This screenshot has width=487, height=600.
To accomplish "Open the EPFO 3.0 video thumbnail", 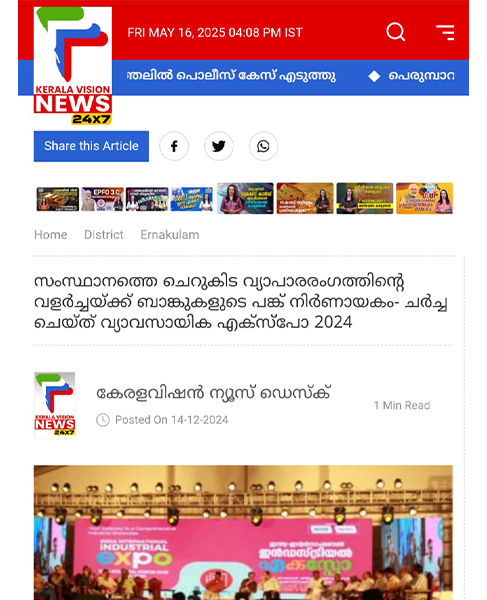I will (102, 199).
